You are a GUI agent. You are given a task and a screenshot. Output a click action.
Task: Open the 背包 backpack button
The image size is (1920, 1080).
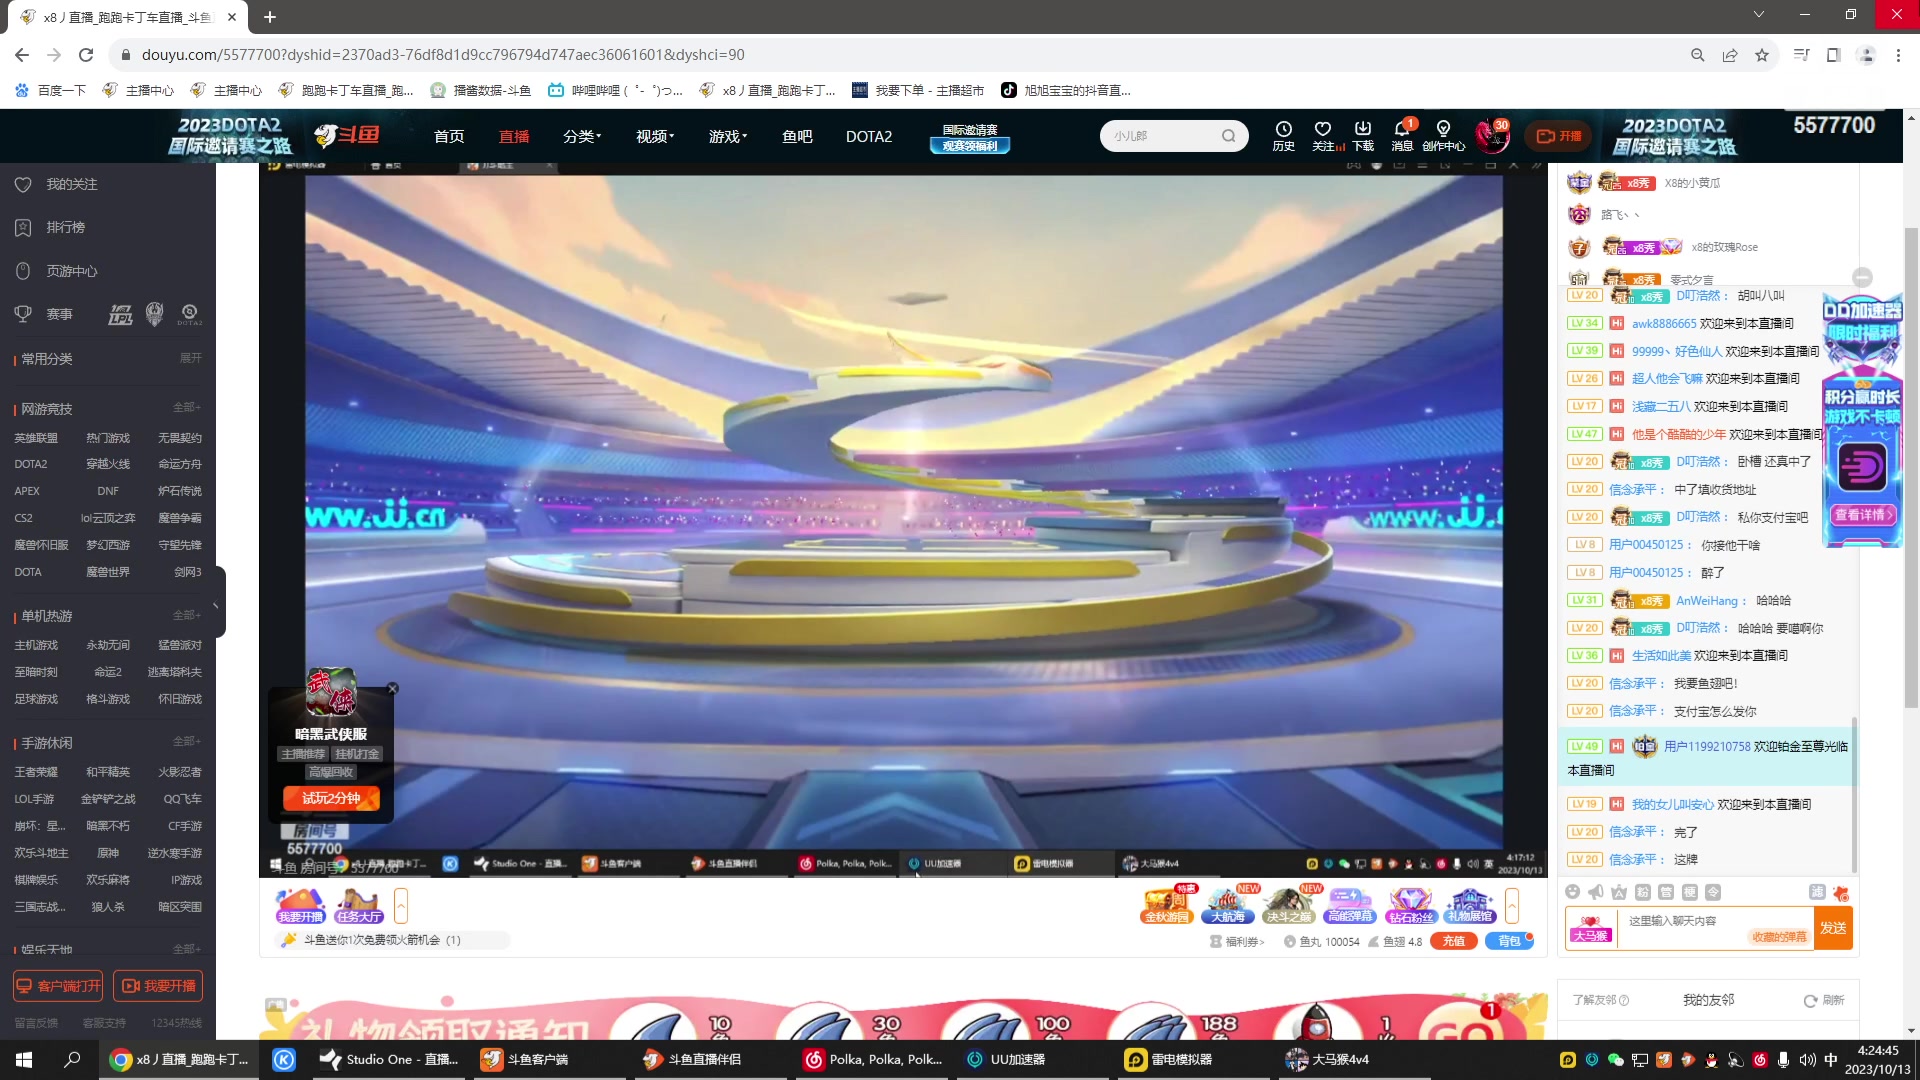[1508, 941]
